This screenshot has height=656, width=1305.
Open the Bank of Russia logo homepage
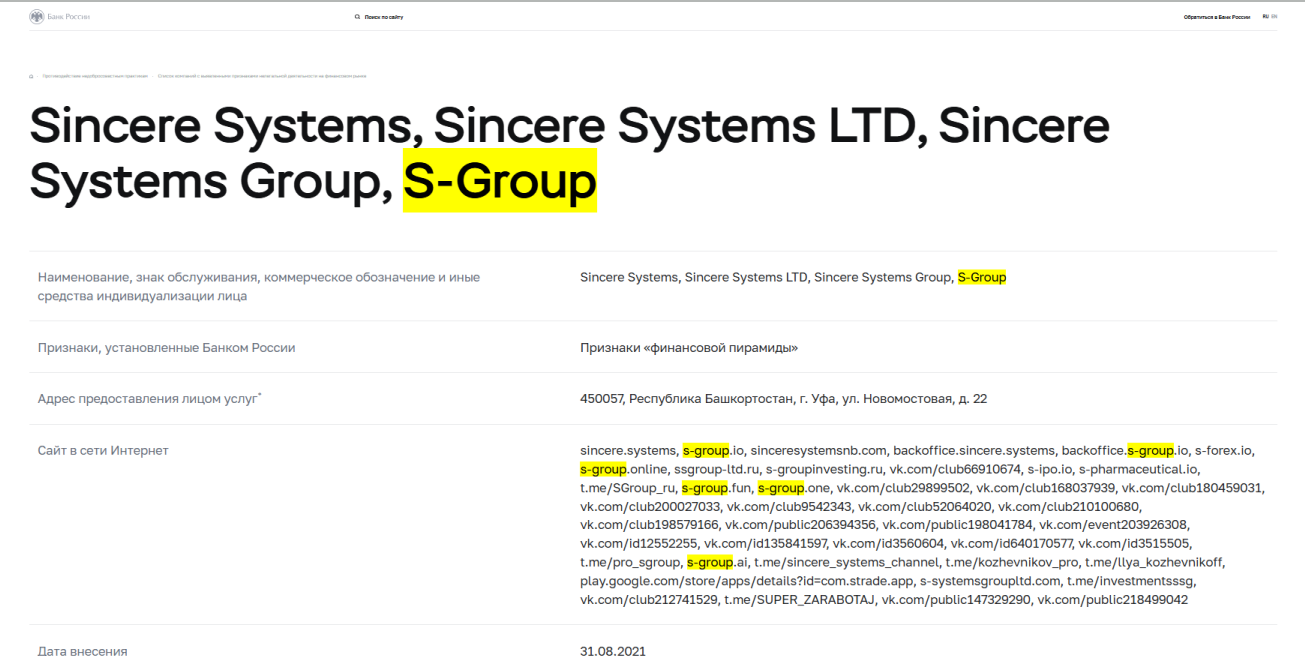(60, 17)
